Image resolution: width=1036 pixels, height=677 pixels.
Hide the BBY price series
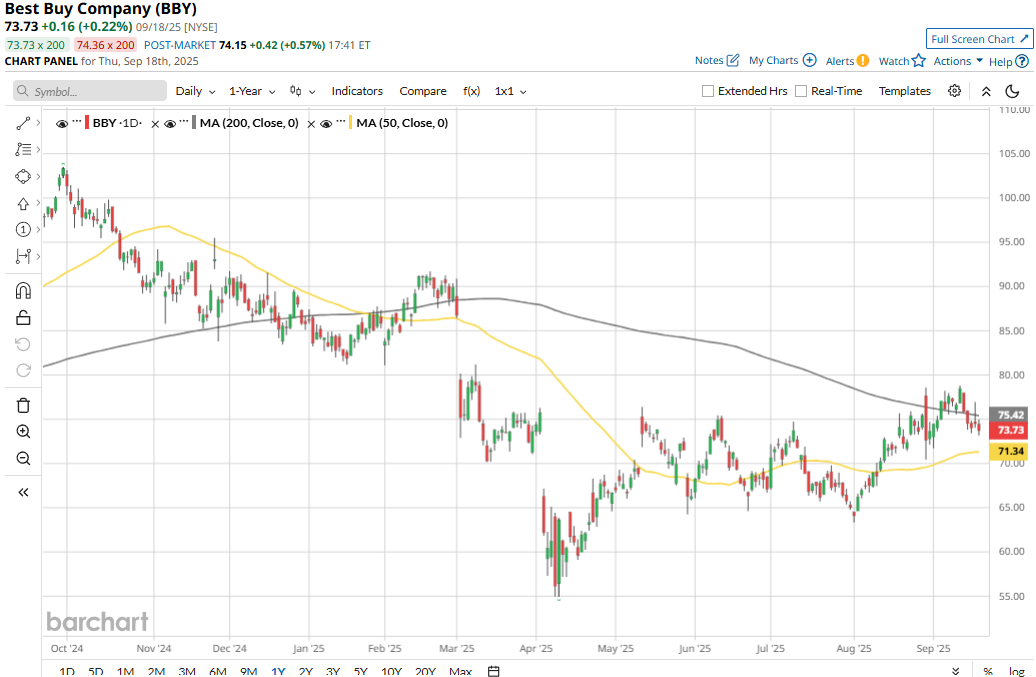(62, 124)
